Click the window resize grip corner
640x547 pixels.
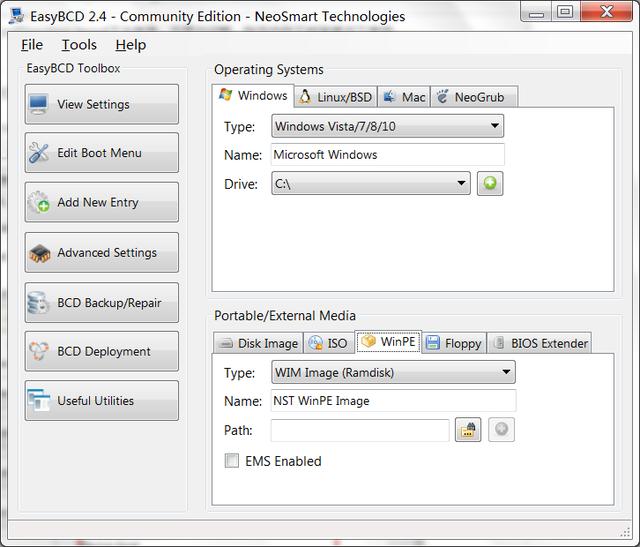click(x=625, y=532)
